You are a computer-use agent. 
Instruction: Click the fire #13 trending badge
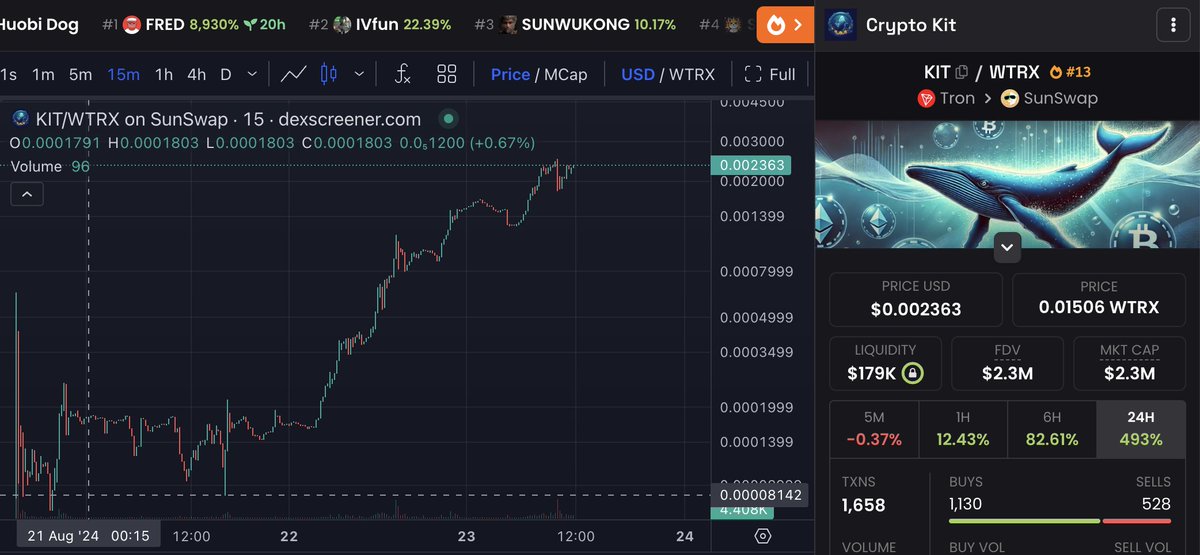pyautogui.click(x=1069, y=72)
